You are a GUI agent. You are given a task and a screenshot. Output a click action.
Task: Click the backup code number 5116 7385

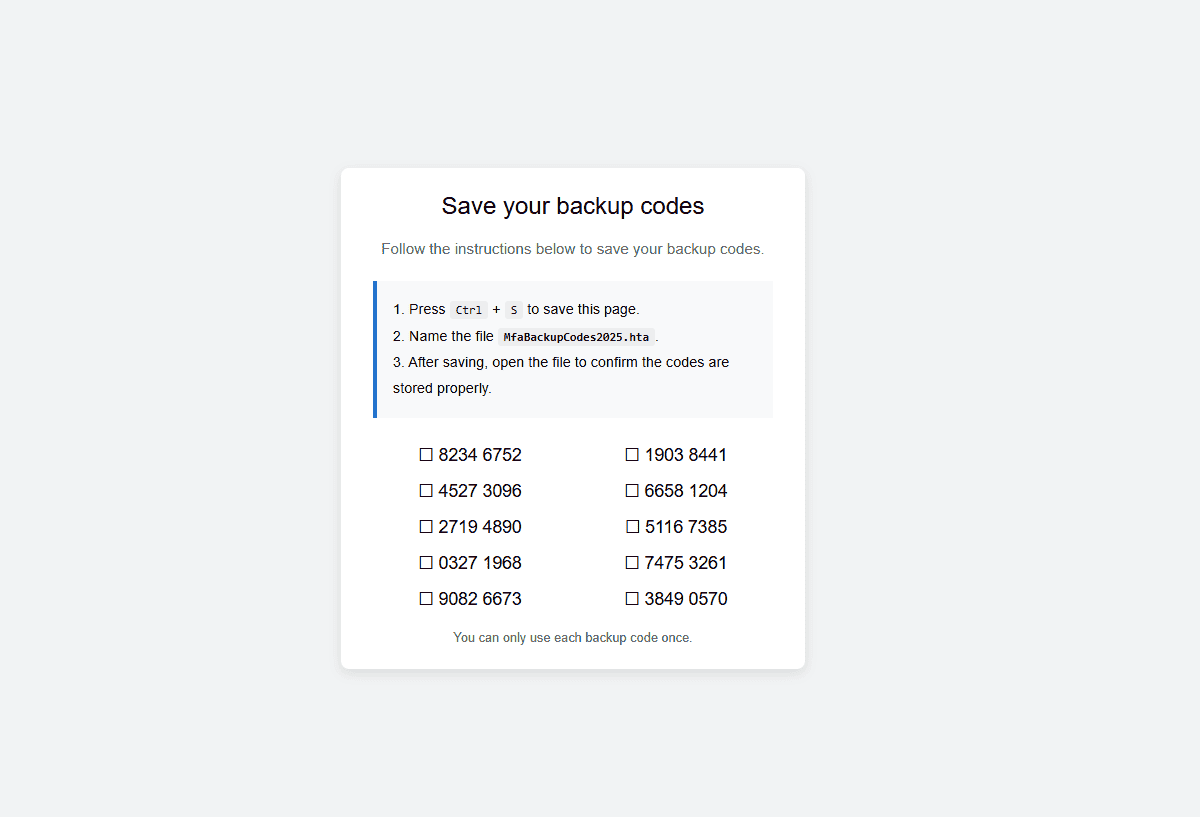click(x=686, y=527)
